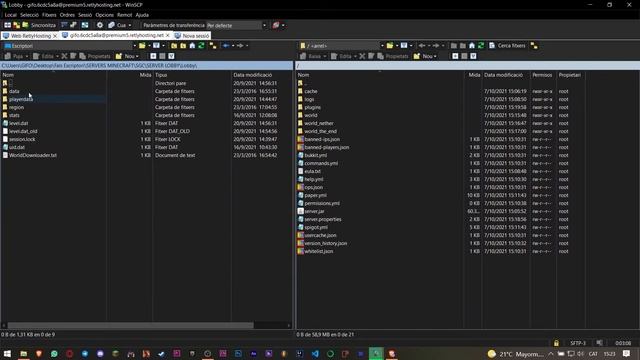
Task: Select the world_nether folder in remote panel
Action: (319, 123)
